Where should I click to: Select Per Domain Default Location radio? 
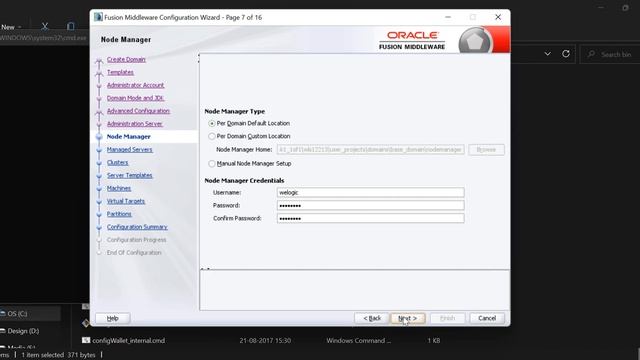click(x=211, y=123)
